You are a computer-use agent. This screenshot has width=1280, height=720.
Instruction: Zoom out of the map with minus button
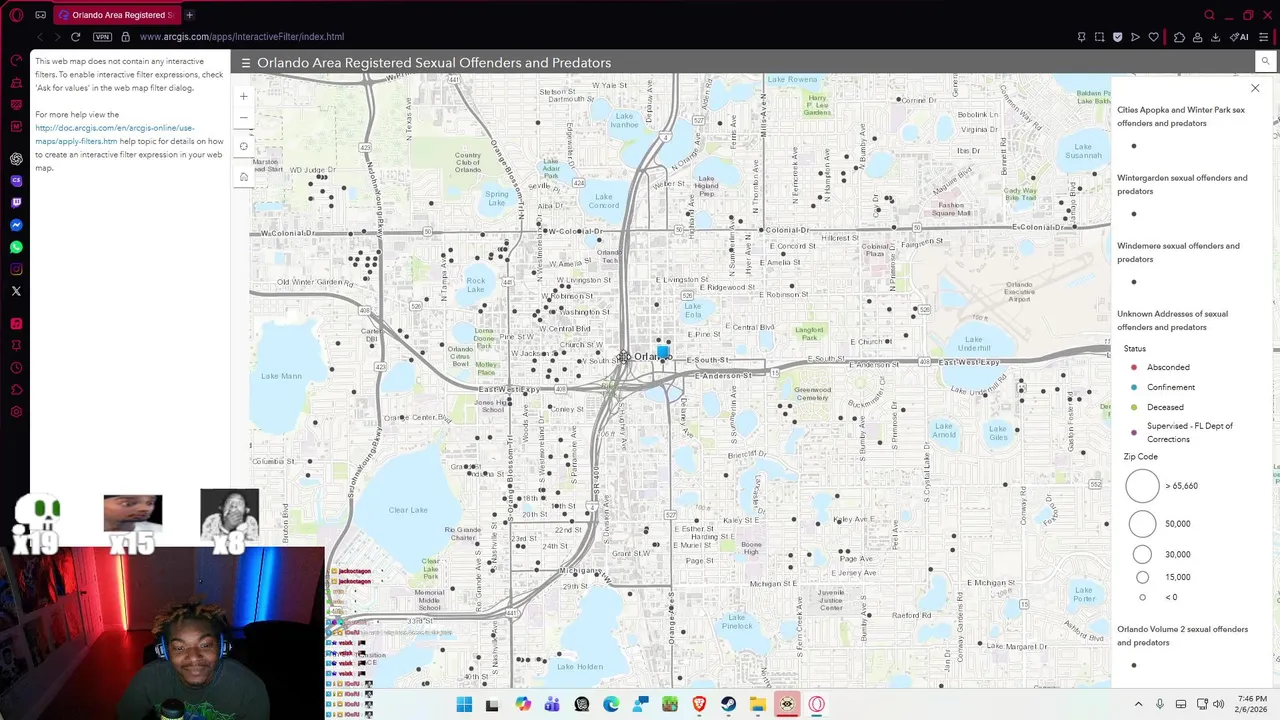tap(243, 117)
